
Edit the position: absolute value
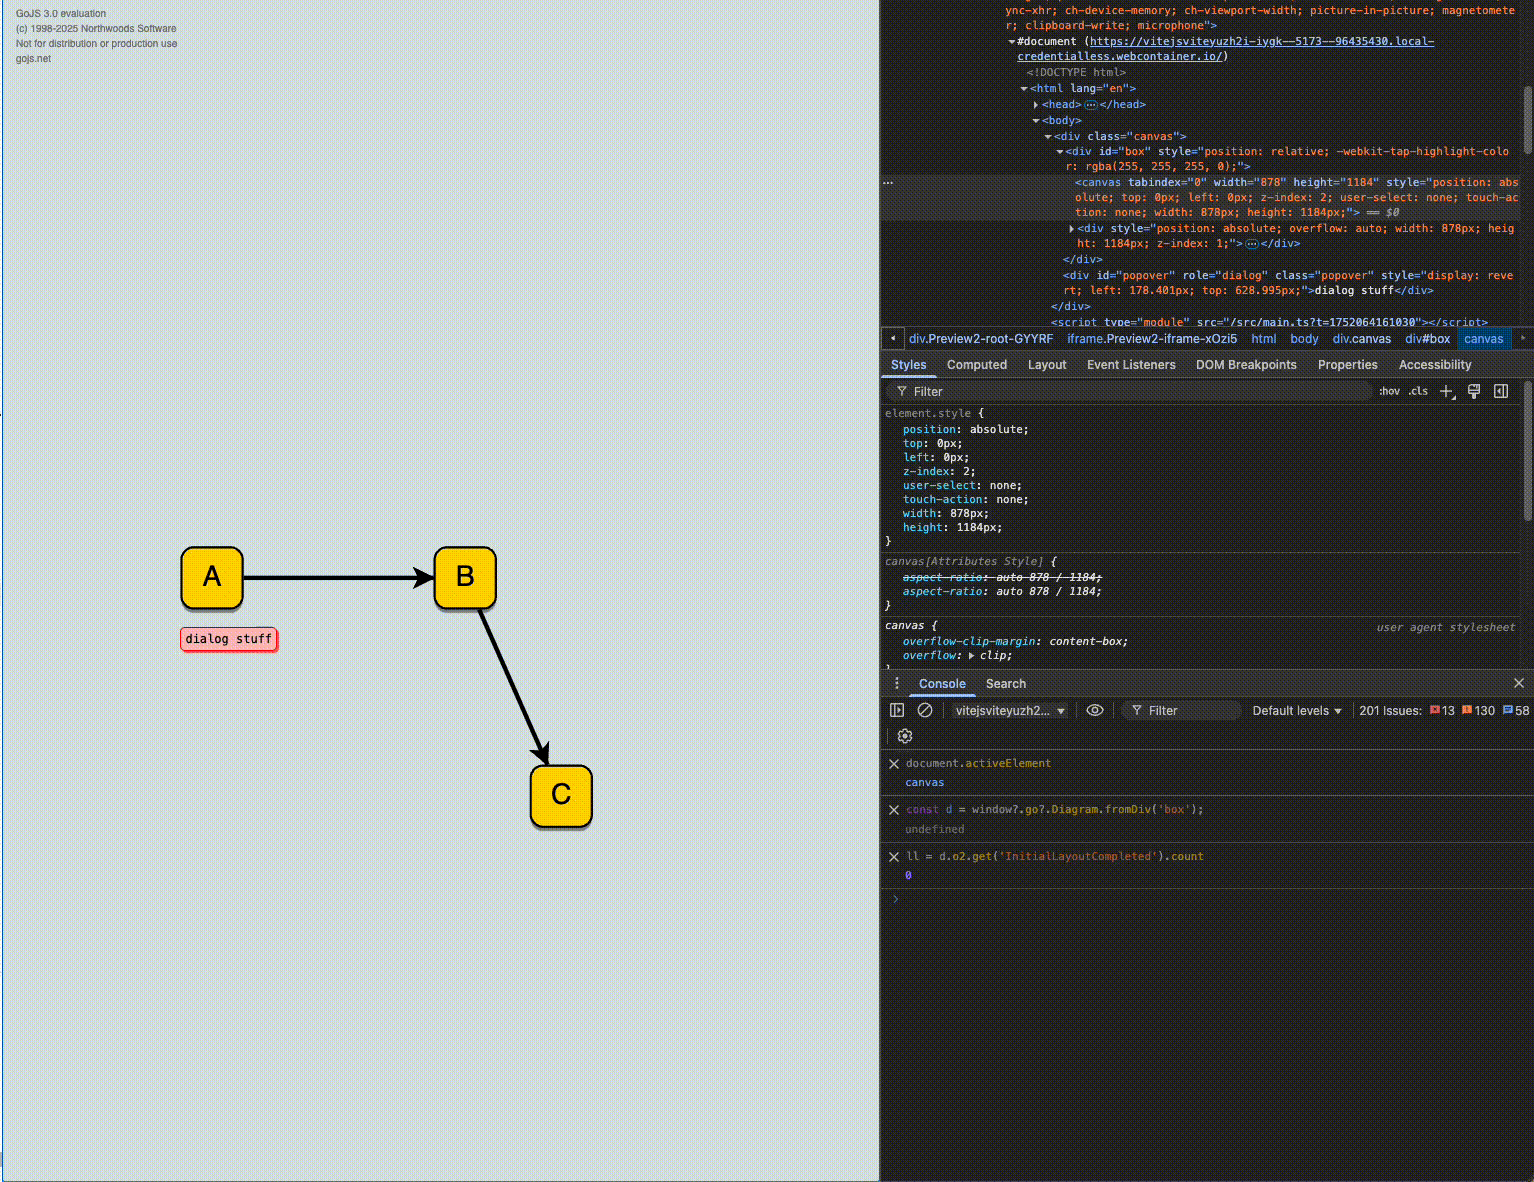tap(995, 430)
